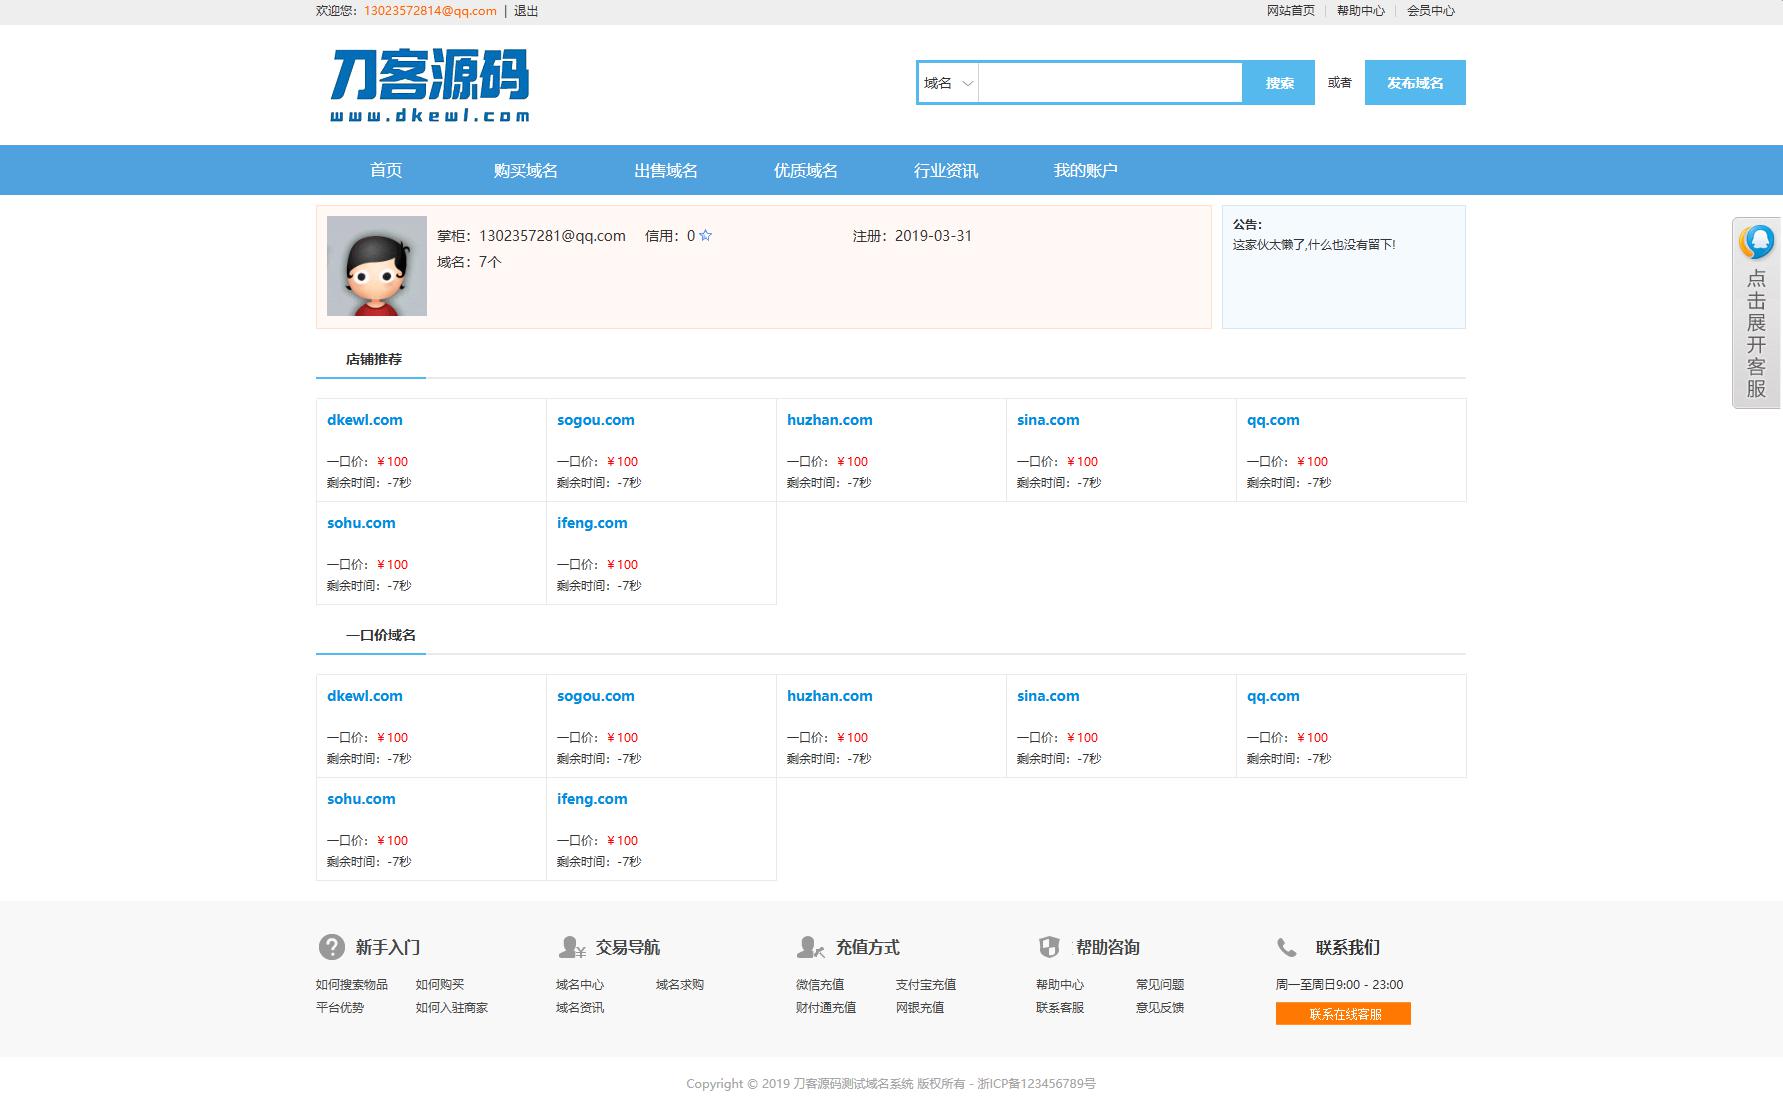The width and height of the screenshot is (1783, 1114).
Task: Open dkewl.com in 店铺推荐 section
Action: [x=365, y=420]
